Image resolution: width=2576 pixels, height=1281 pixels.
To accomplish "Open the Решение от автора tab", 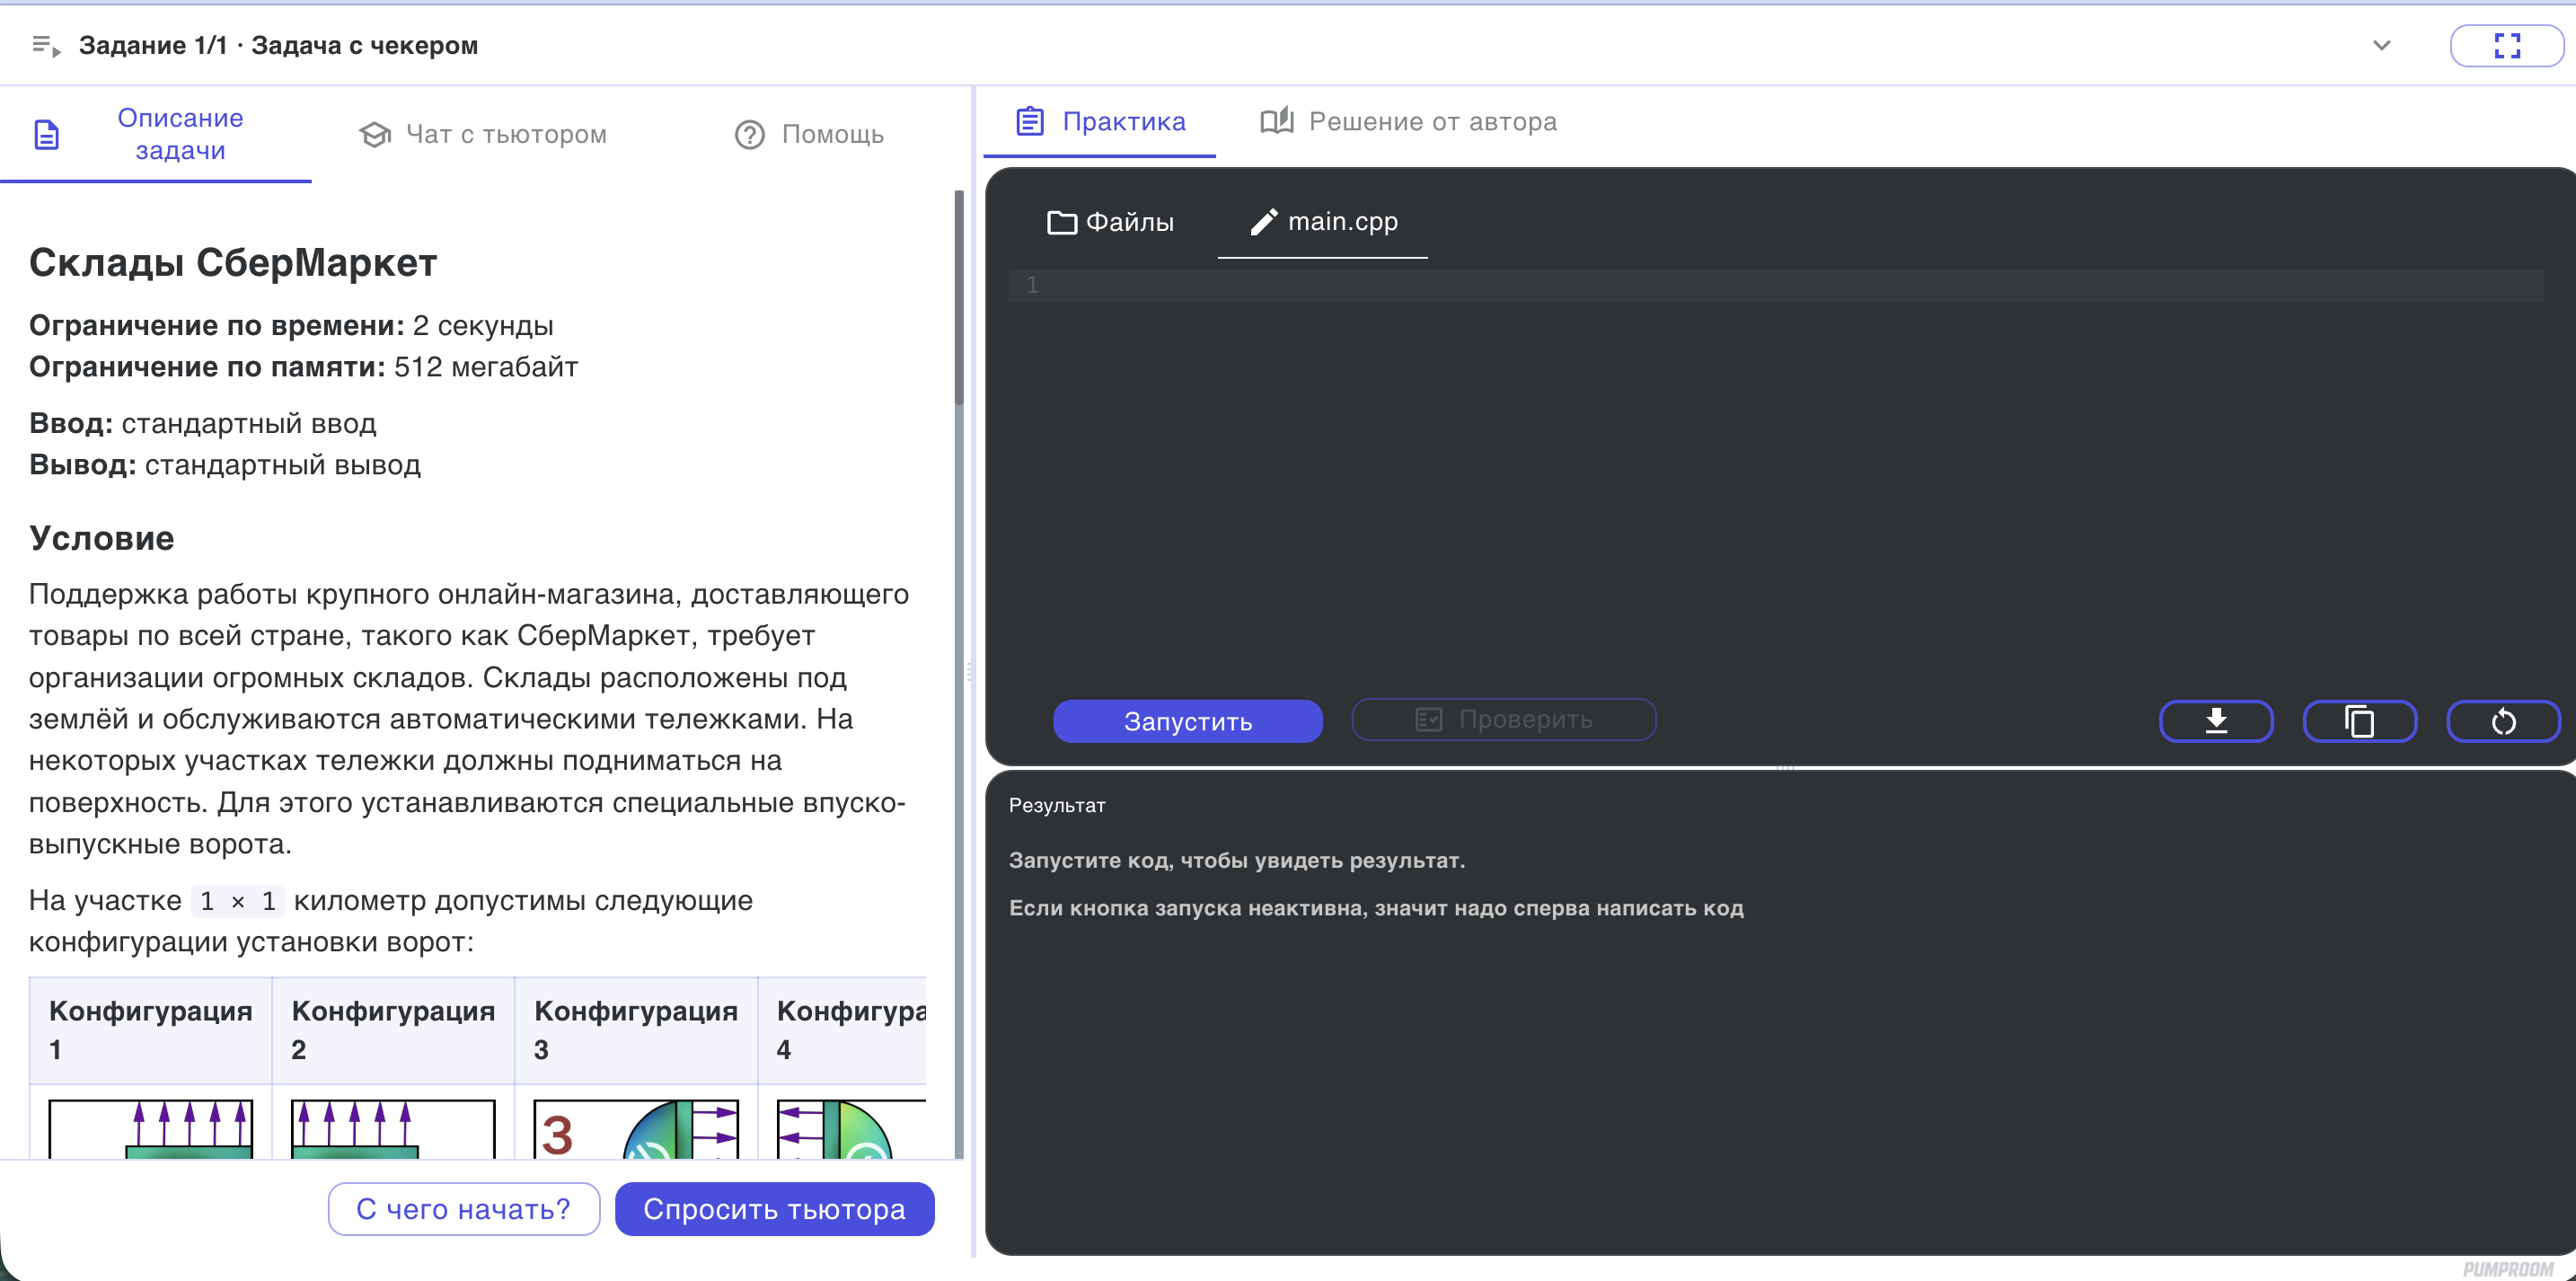I will (1408, 122).
